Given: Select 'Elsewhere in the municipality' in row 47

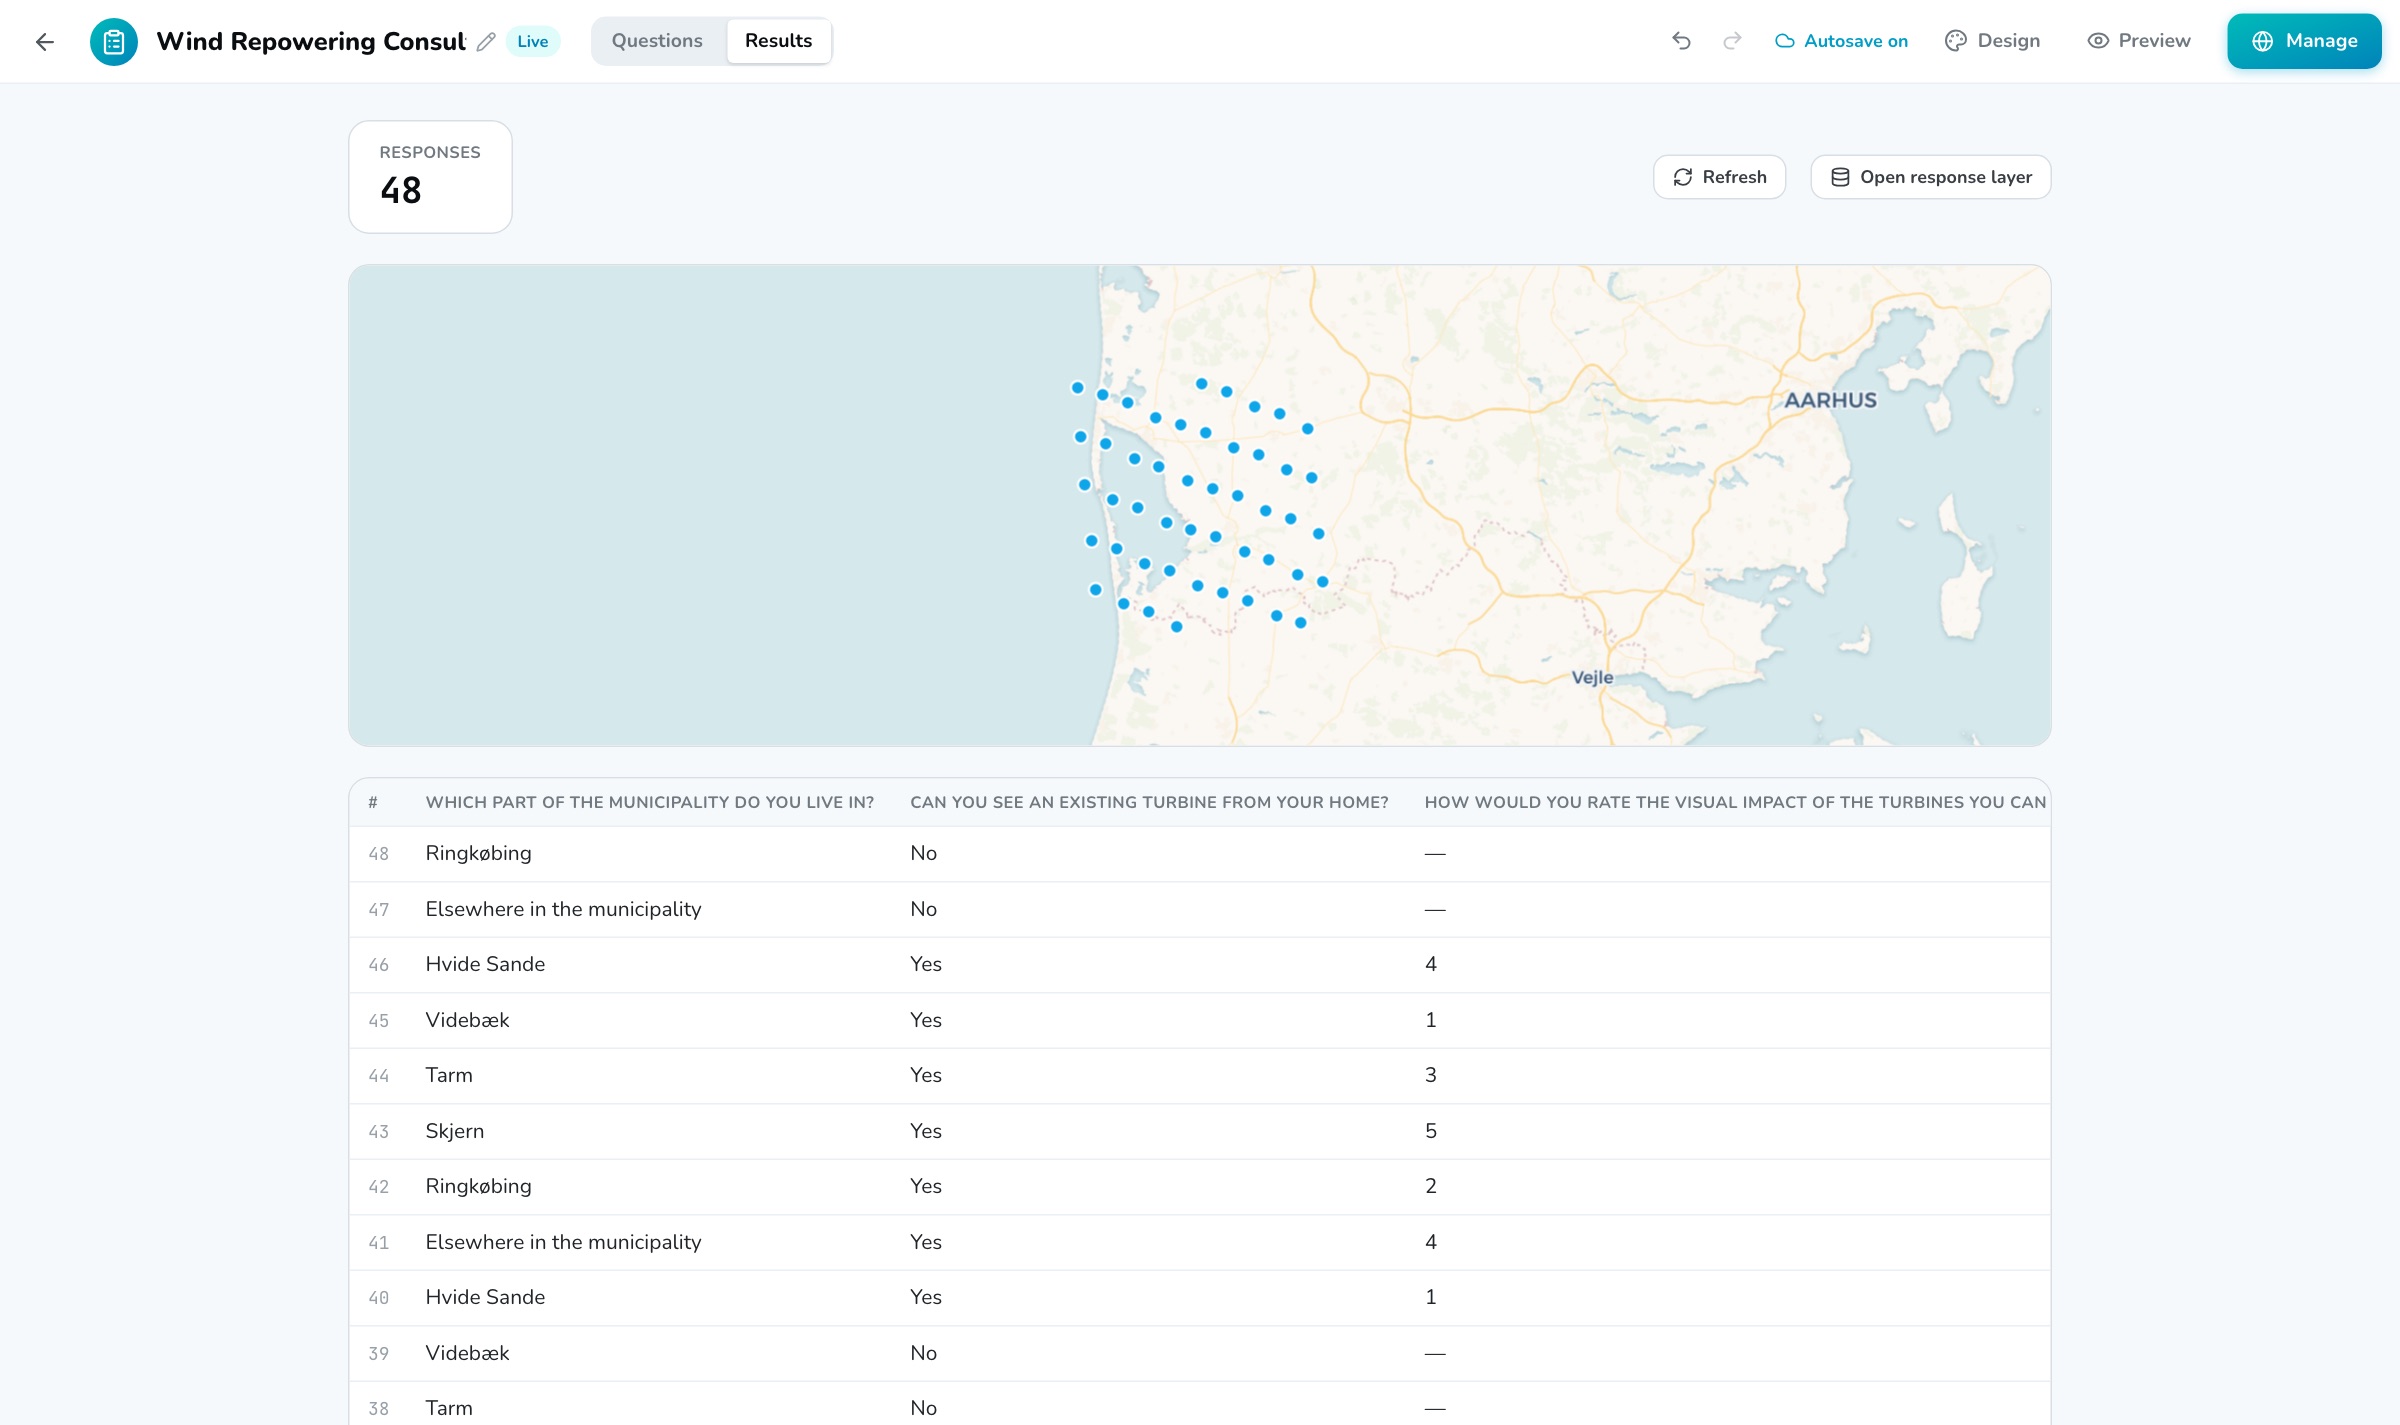Looking at the screenshot, I should tap(563, 909).
